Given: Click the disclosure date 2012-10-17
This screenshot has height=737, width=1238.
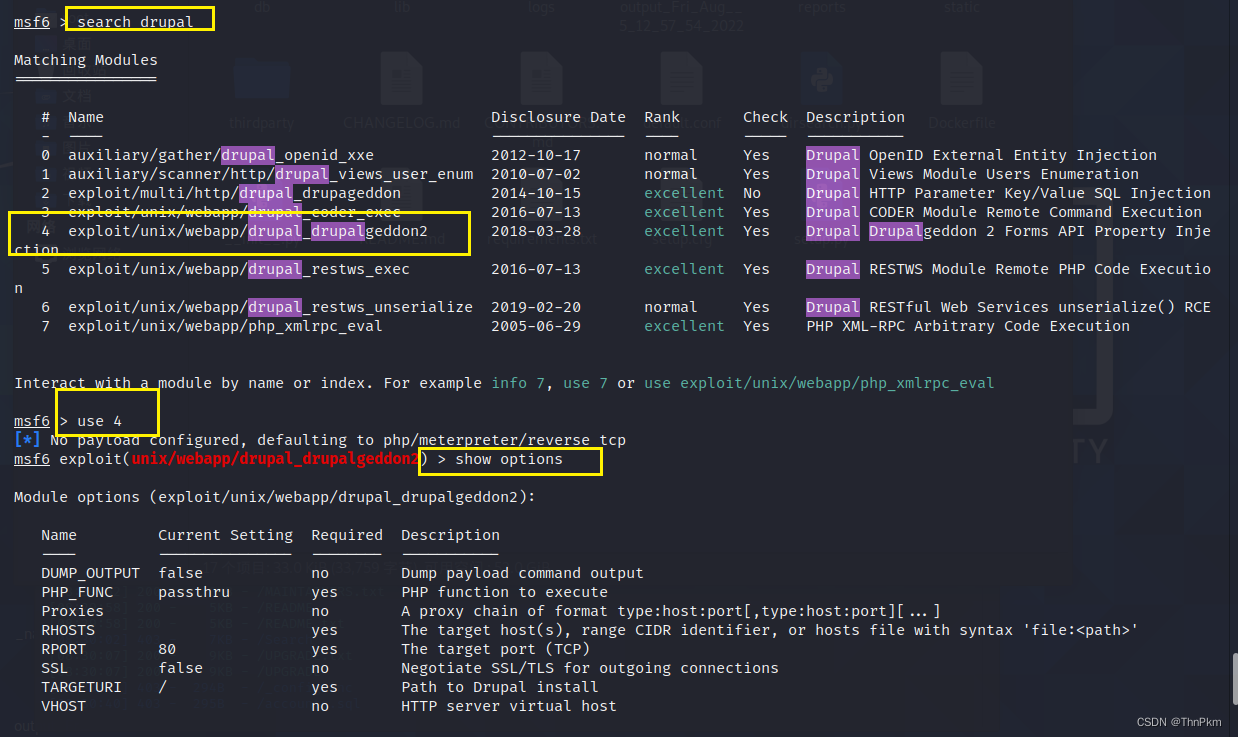Looking at the screenshot, I should pyautogui.click(x=536, y=155).
